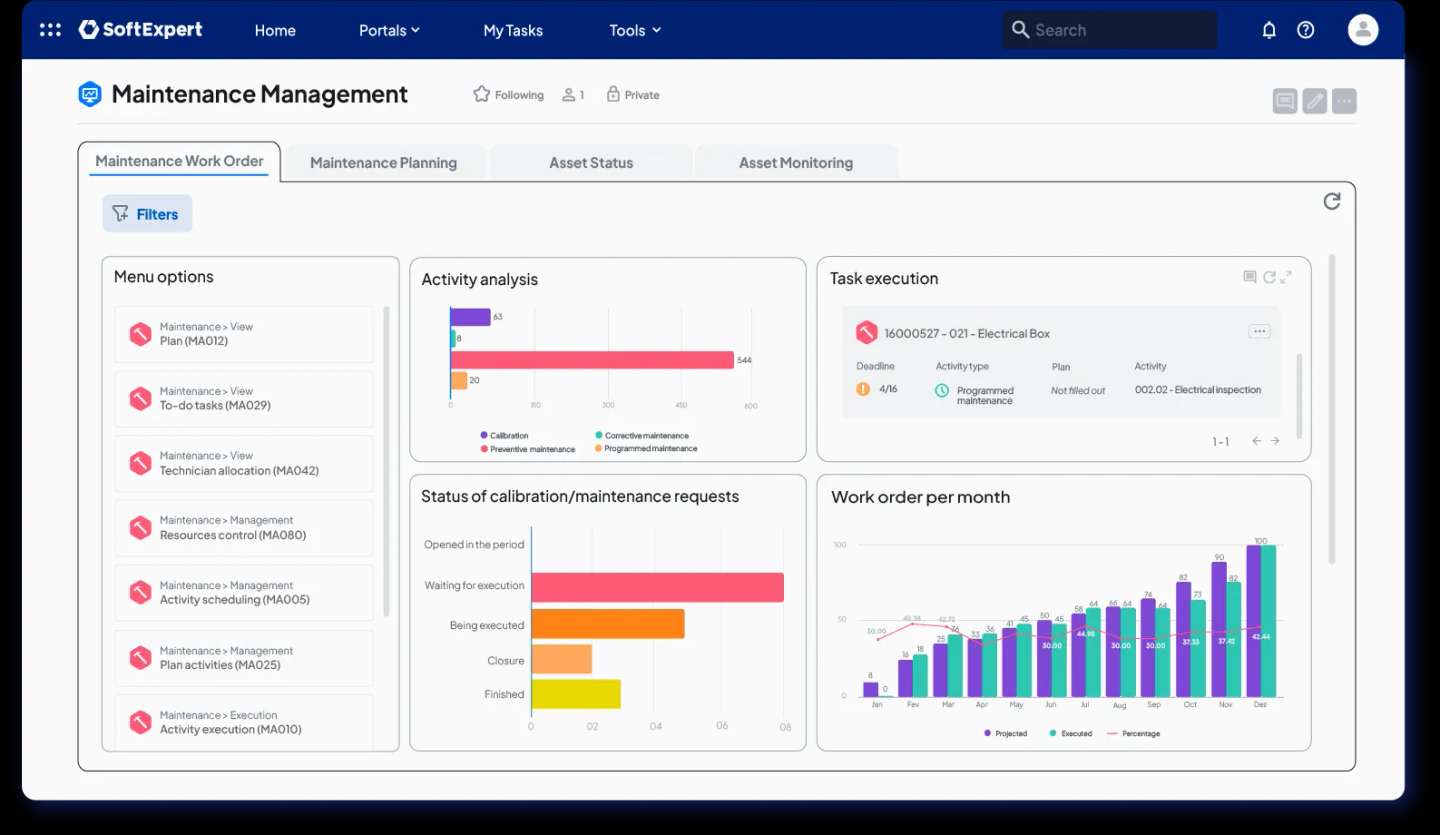The width and height of the screenshot is (1440, 835).
Task: Refresh the dashboard with the reload icon
Action: pos(1331,201)
